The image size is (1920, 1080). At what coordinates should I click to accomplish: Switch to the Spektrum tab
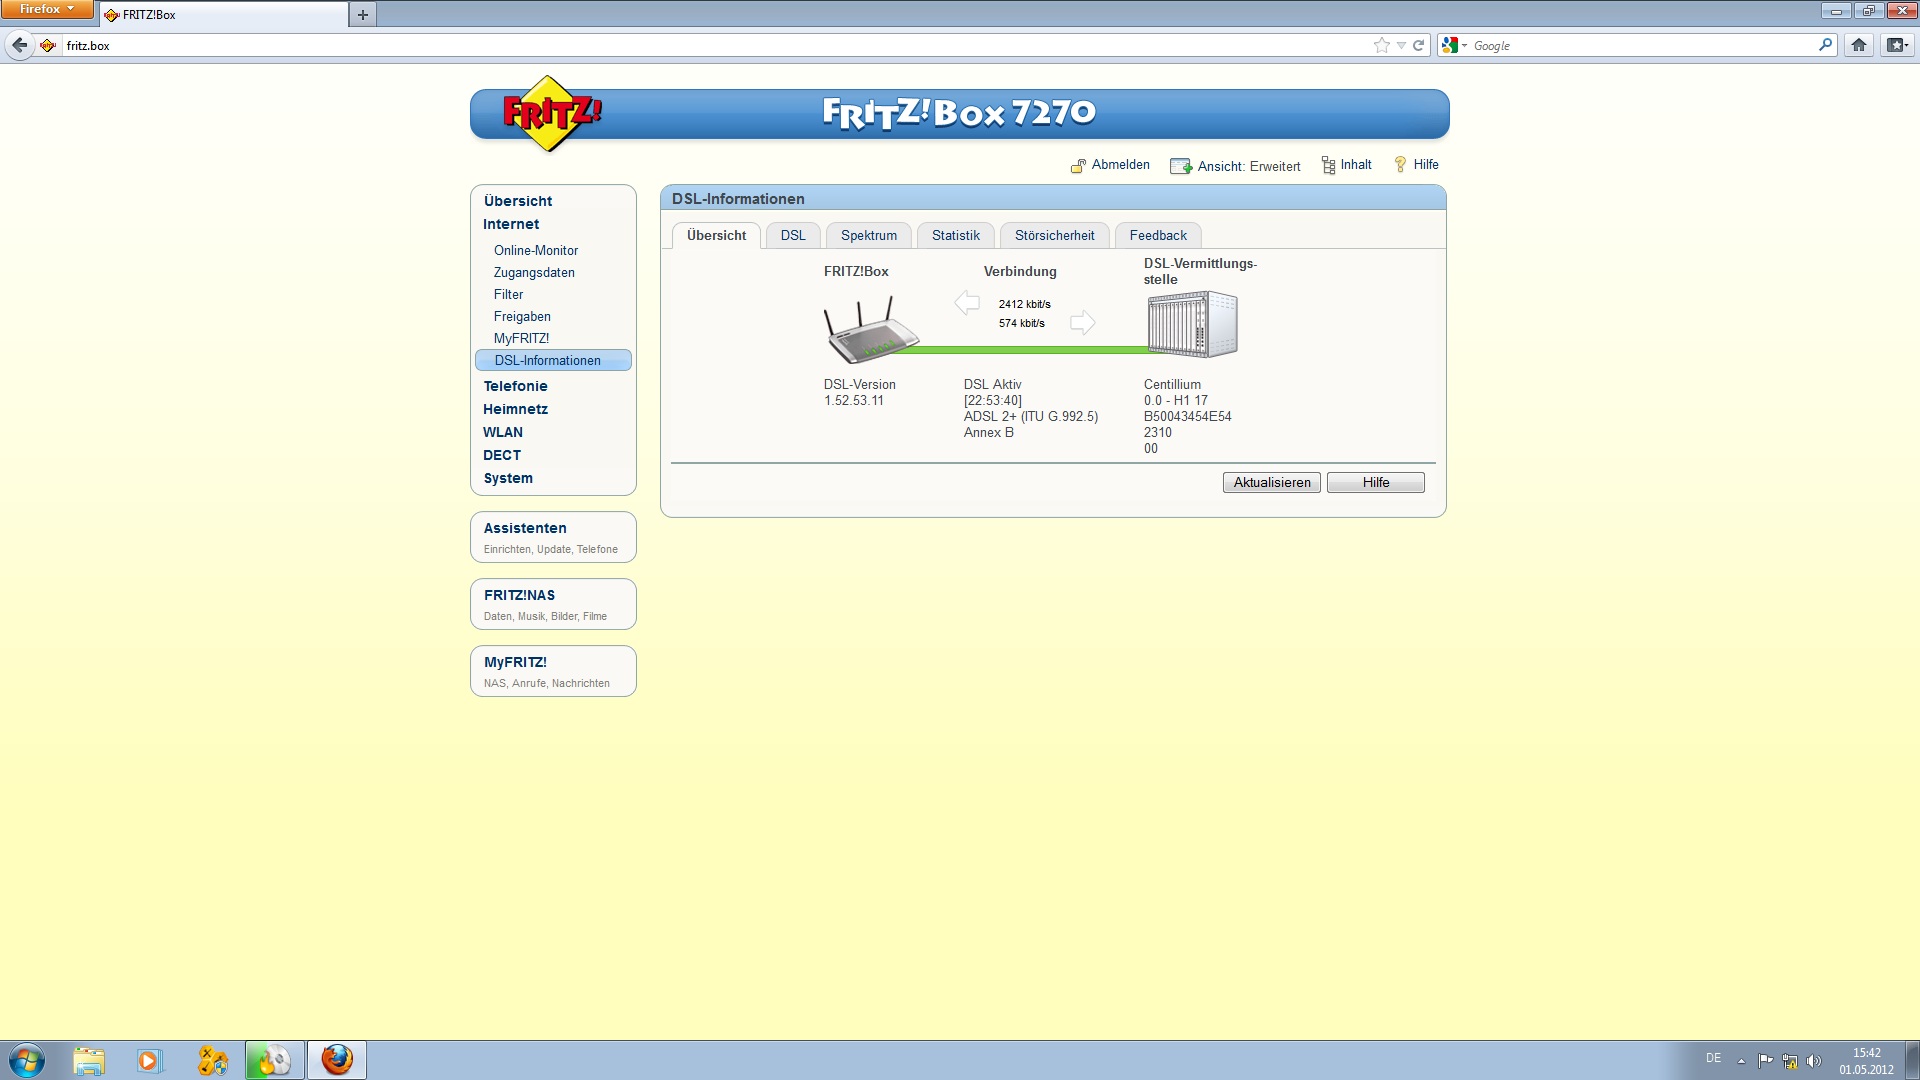coord(868,235)
